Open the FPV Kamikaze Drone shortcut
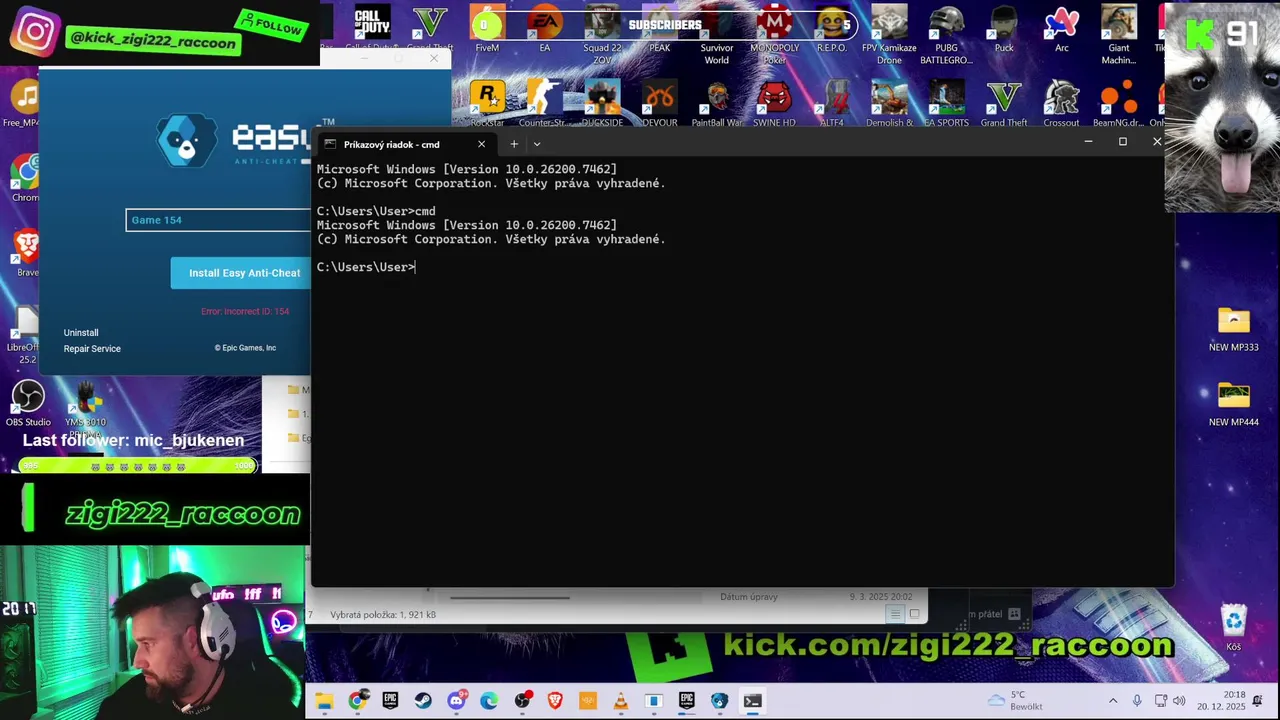1280x720 pixels. pyautogui.click(x=889, y=35)
